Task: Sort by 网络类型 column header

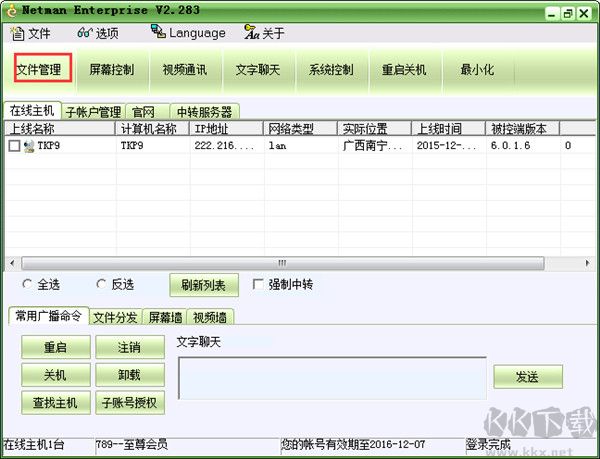Action: 300,129
